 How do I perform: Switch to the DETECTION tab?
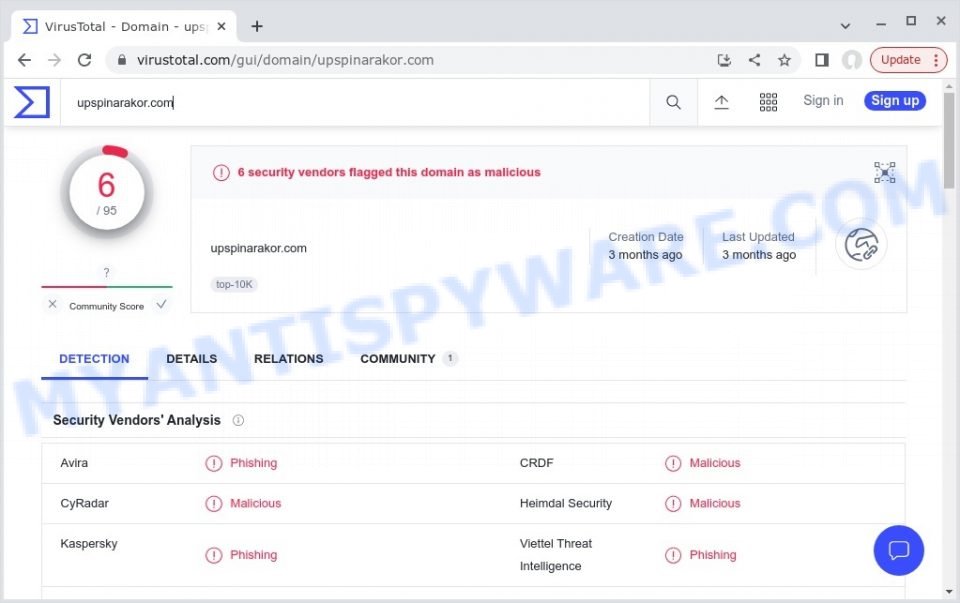click(94, 359)
